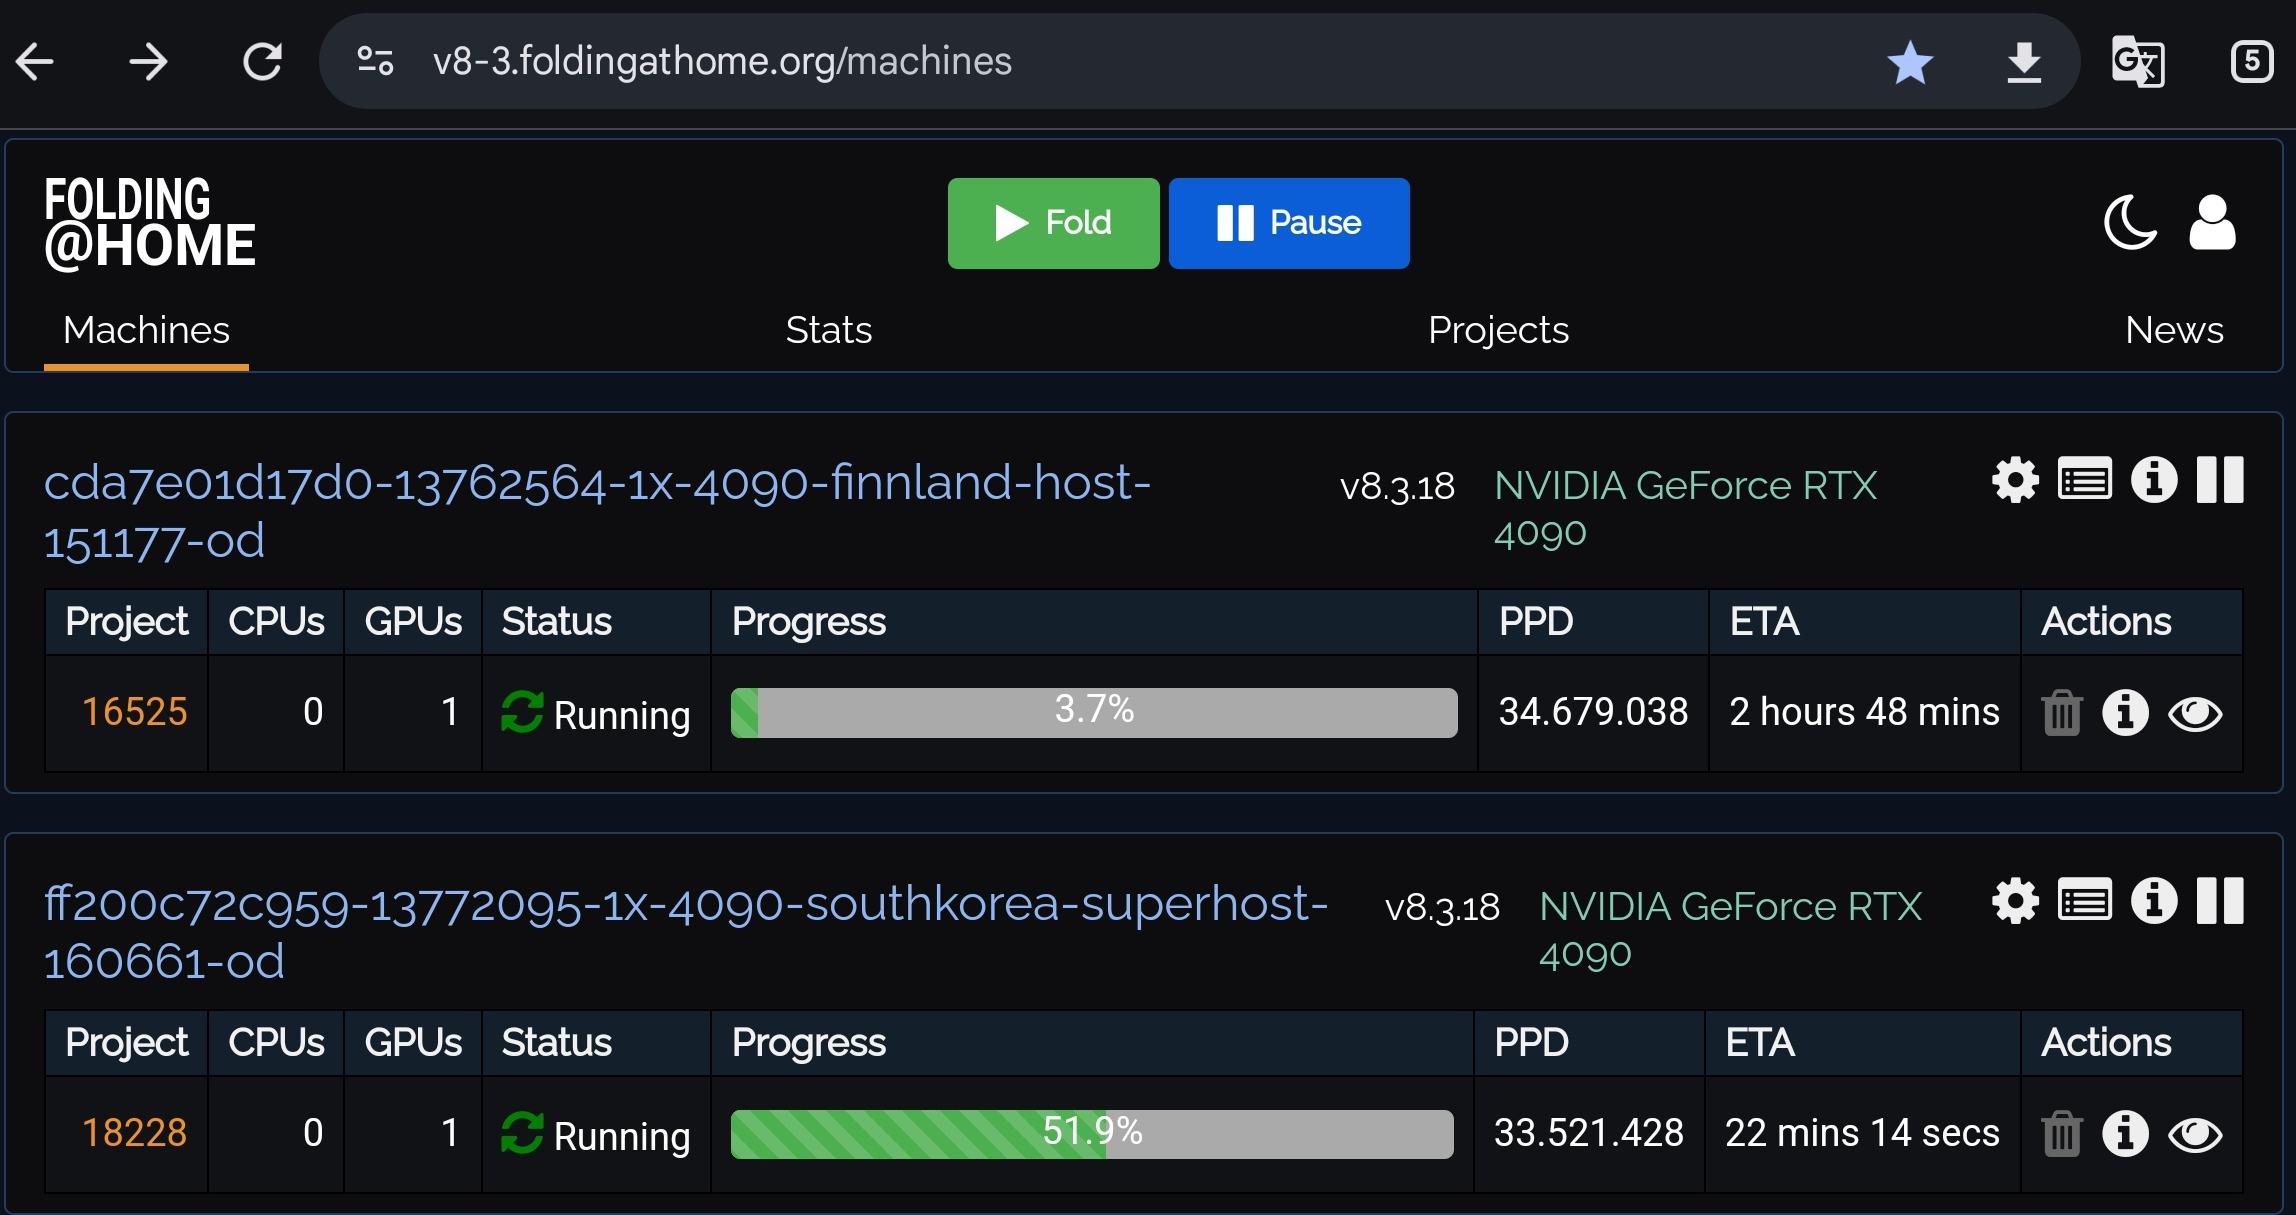
Task: Pause the finnland-host machine
Action: coord(2220,480)
